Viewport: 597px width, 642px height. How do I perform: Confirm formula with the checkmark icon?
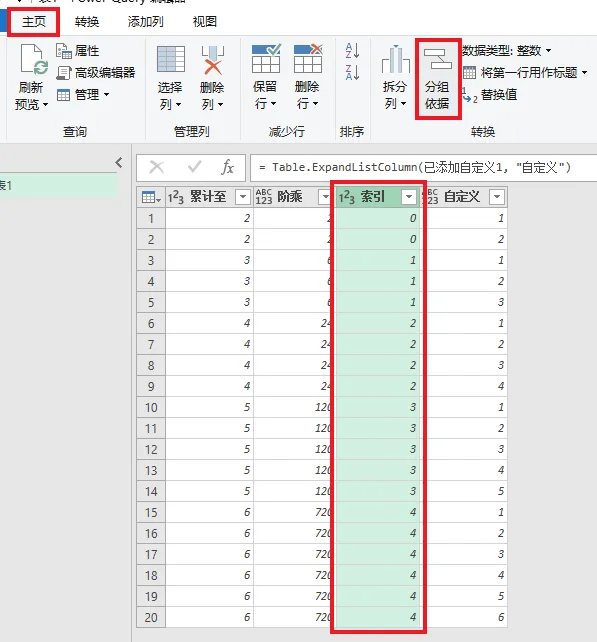click(194, 167)
